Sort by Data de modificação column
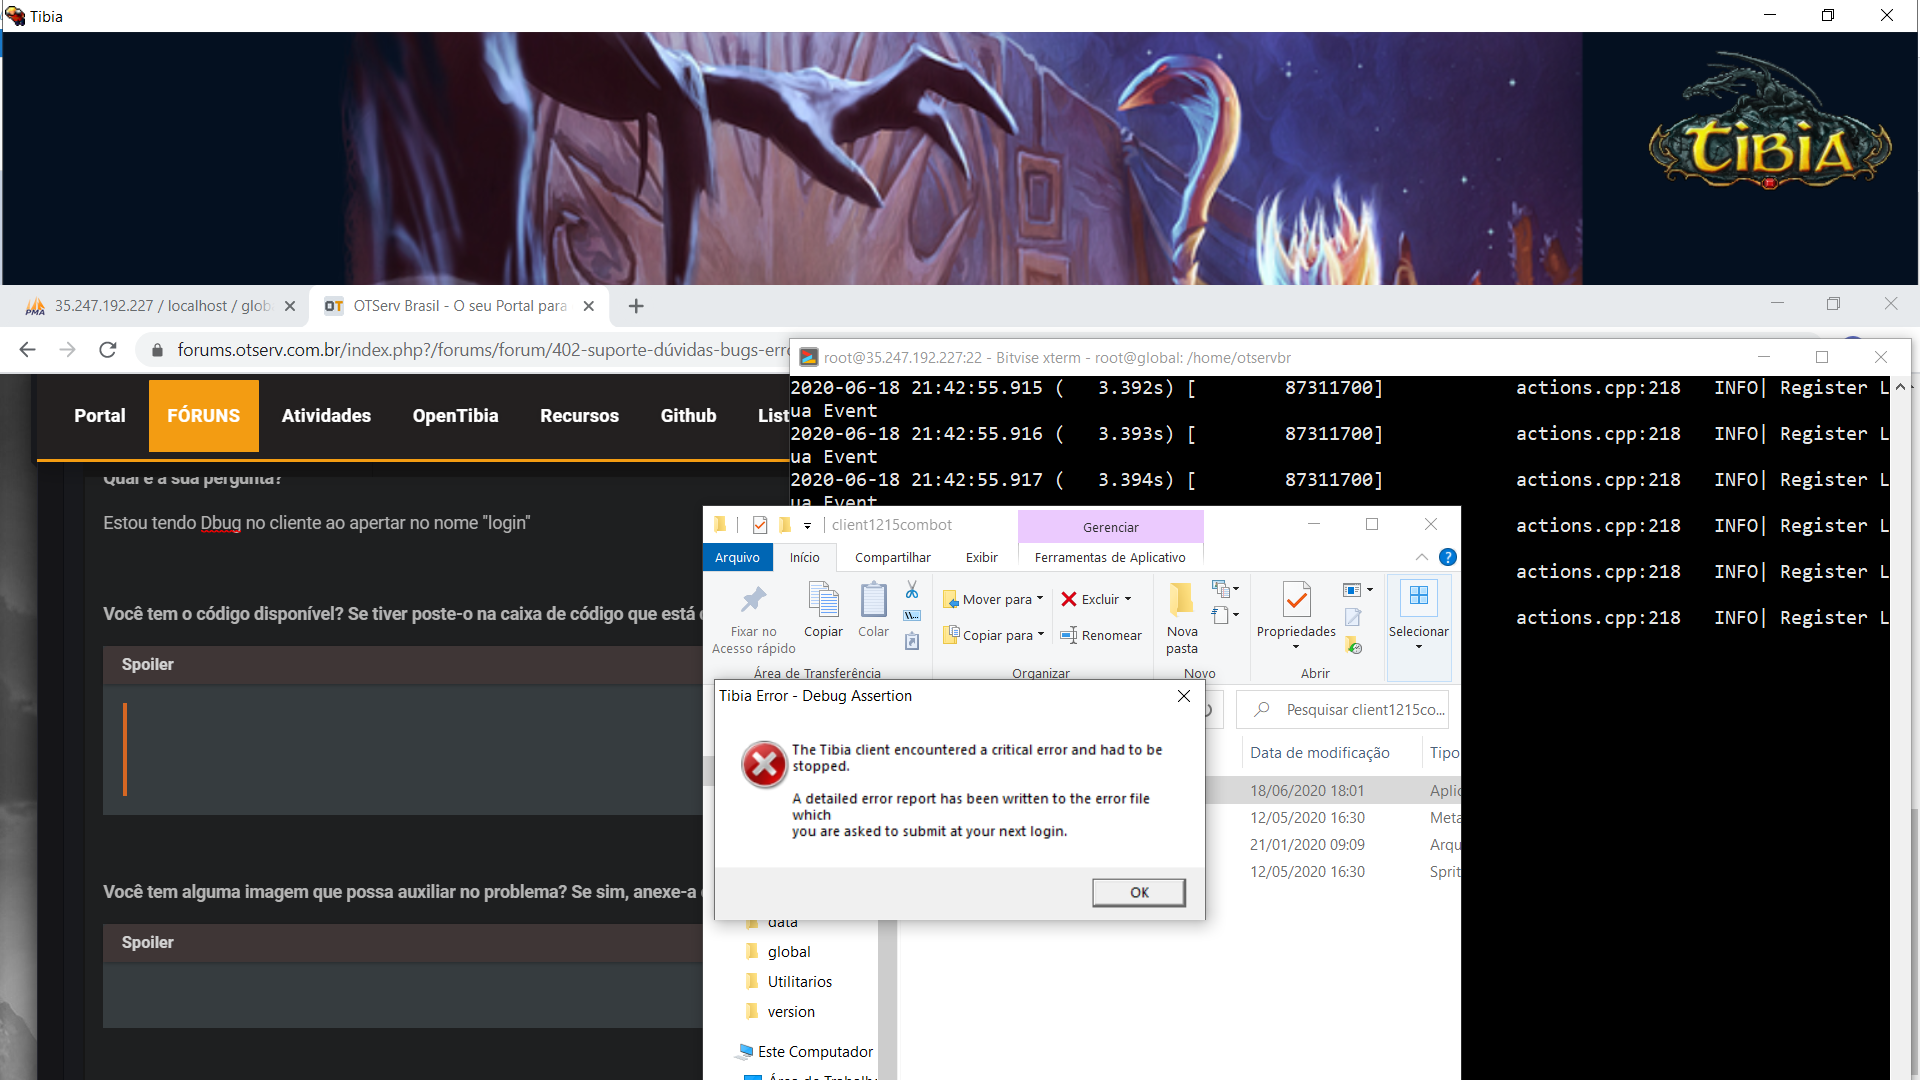The height and width of the screenshot is (1080, 1920). [x=1319, y=753]
